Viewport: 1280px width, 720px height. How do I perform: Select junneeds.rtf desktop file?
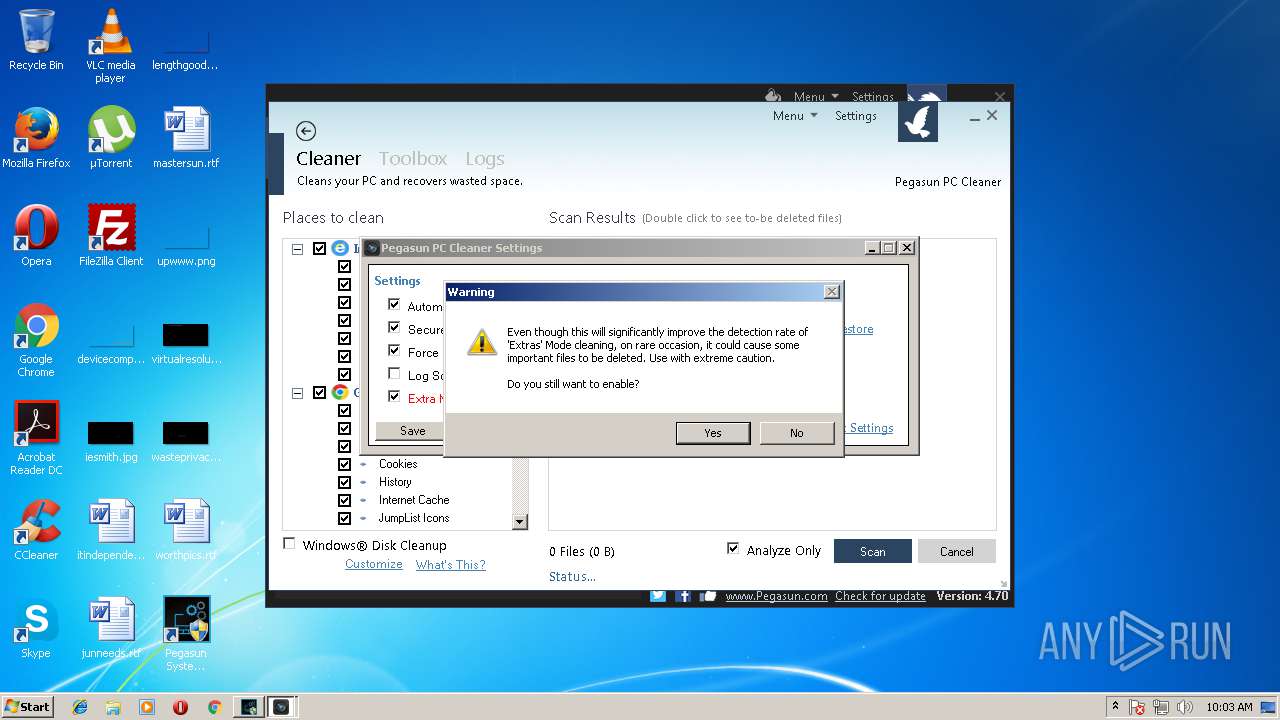point(111,628)
